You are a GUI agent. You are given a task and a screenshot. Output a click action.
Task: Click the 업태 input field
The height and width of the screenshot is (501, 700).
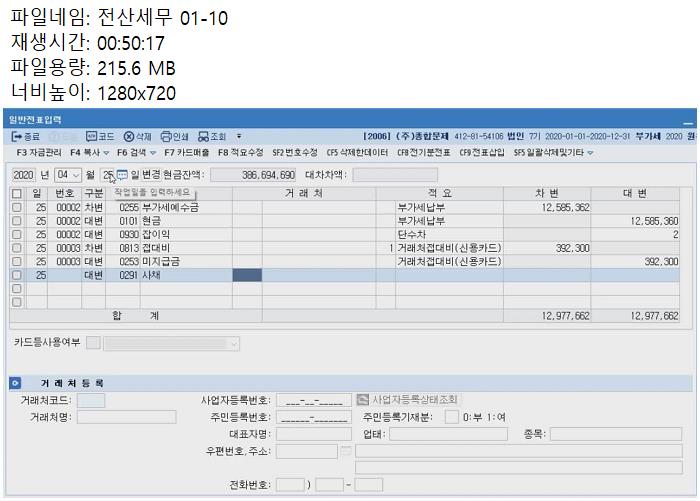(449, 434)
